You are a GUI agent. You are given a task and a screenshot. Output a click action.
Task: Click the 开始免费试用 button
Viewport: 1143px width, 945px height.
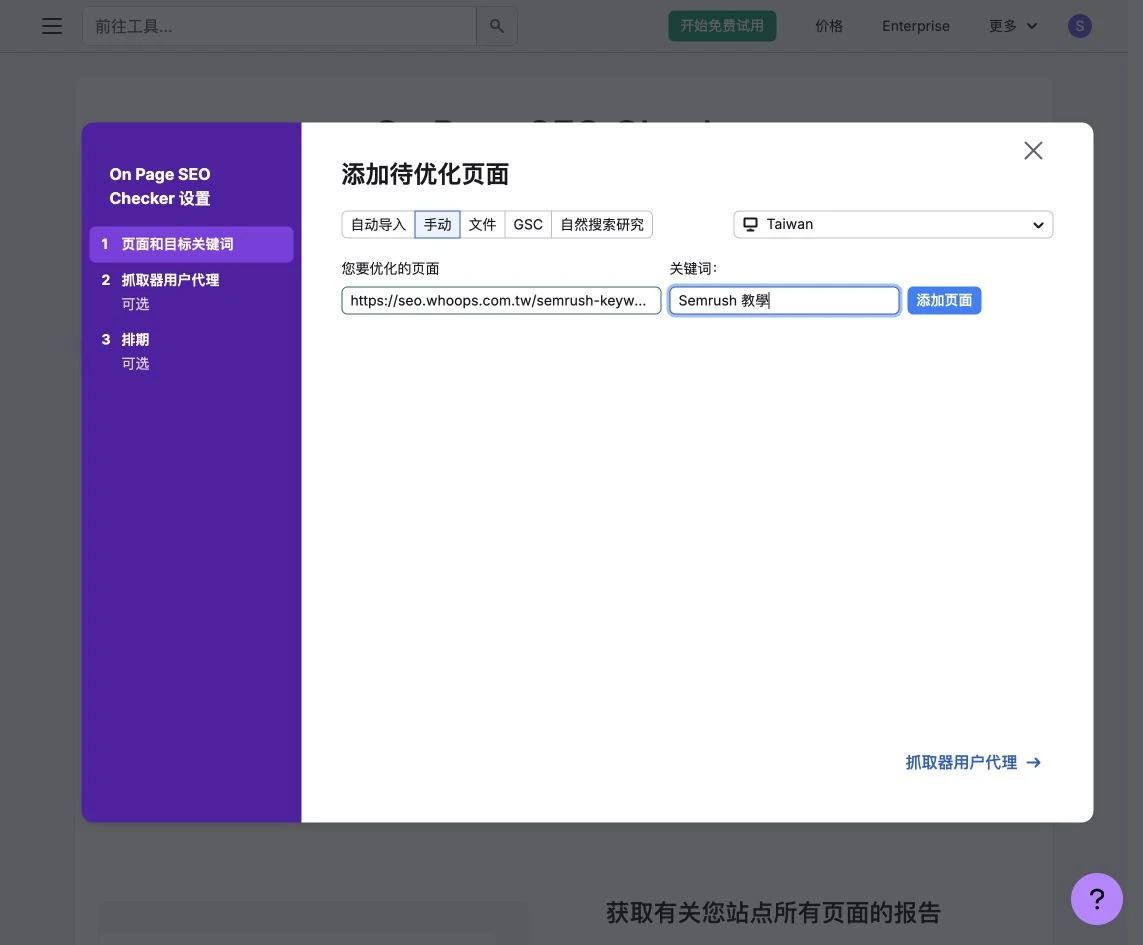point(722,26)
